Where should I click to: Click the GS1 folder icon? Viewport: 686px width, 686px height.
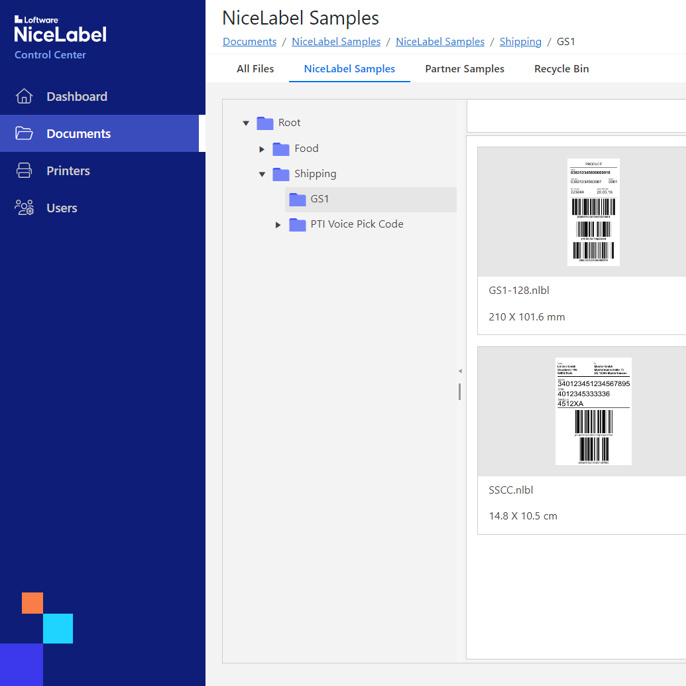click(x=298, y=200)
